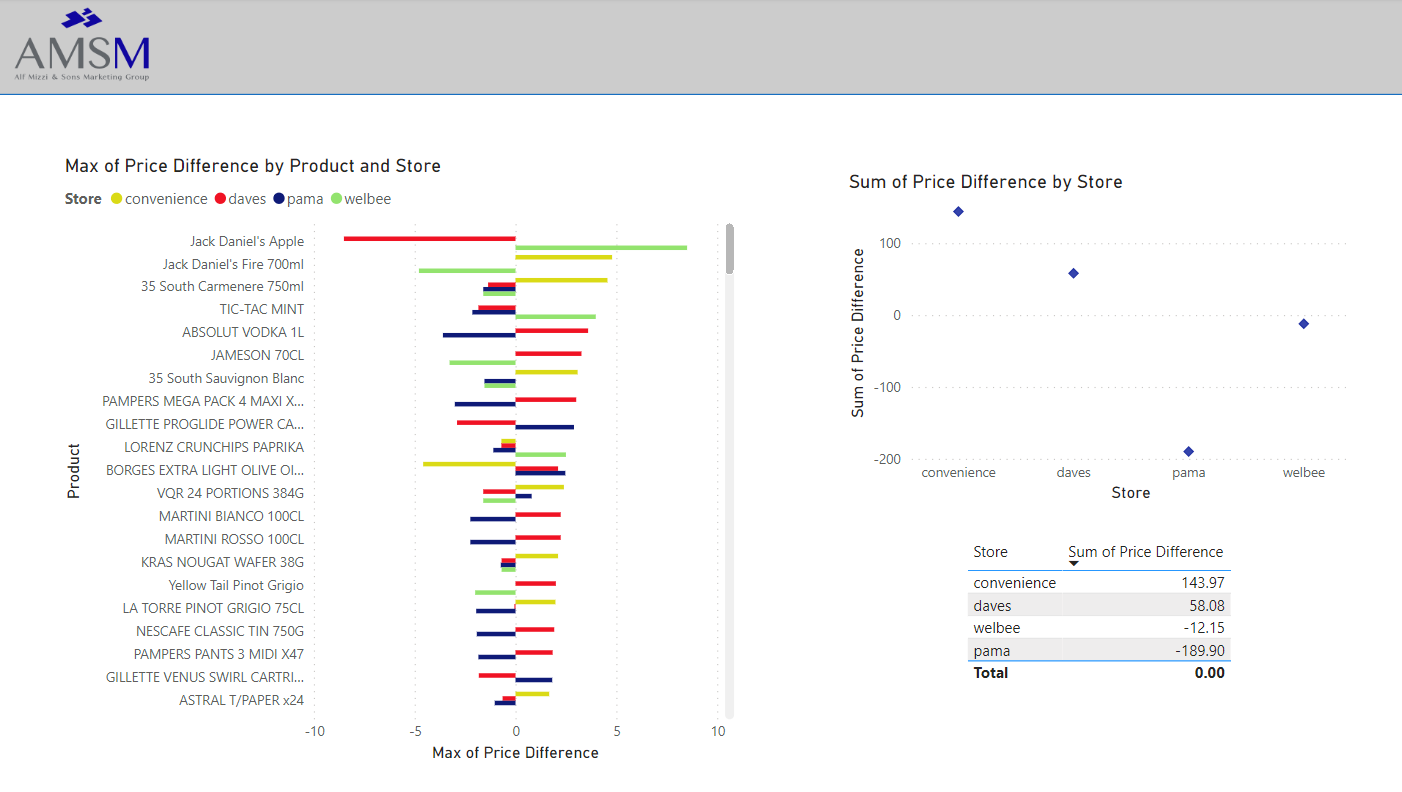Select the pama data point in scatter chart
Viewport: 1402px width, 792px height.
coord(1188,451)
